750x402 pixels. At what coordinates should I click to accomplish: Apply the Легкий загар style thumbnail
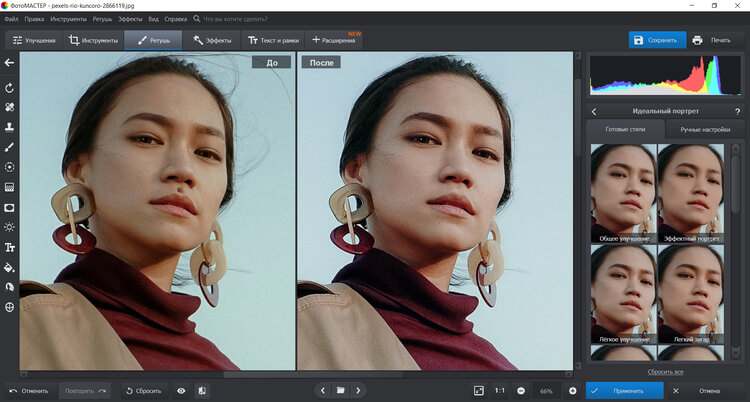pyautogui.click(x=691, y=294)
